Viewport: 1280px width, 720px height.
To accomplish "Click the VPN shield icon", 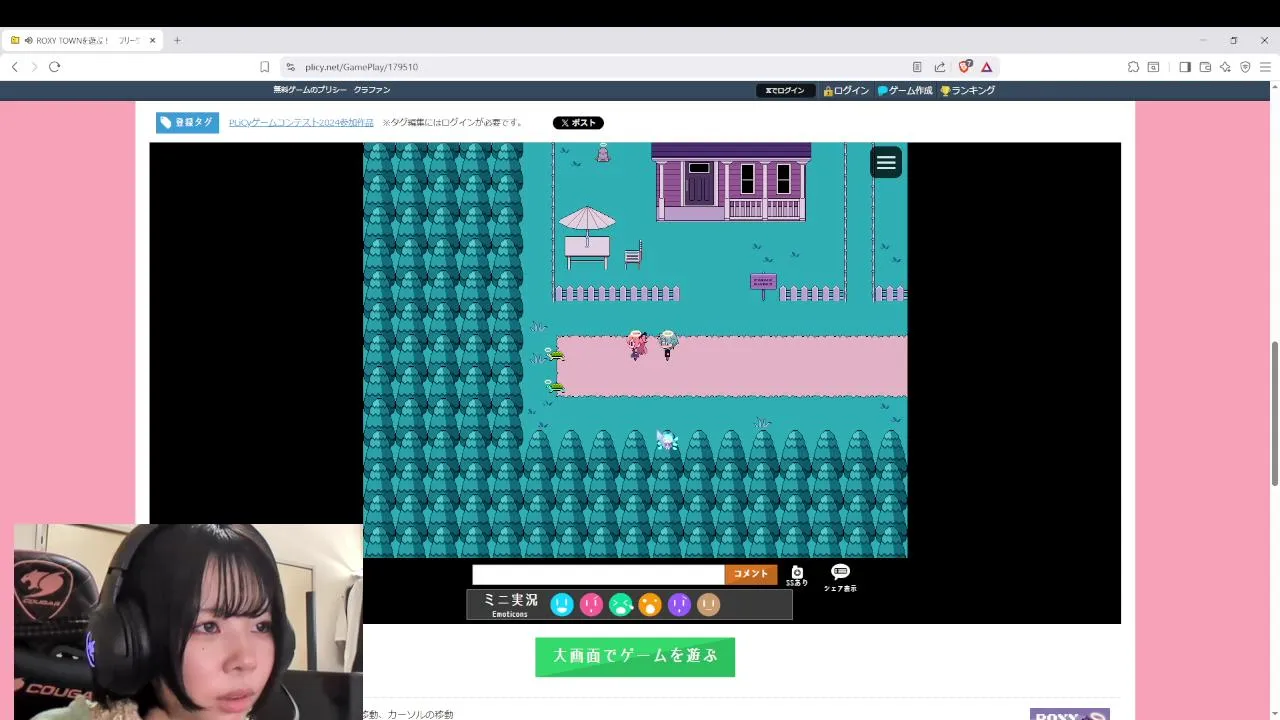I will tap(1245, 67).
